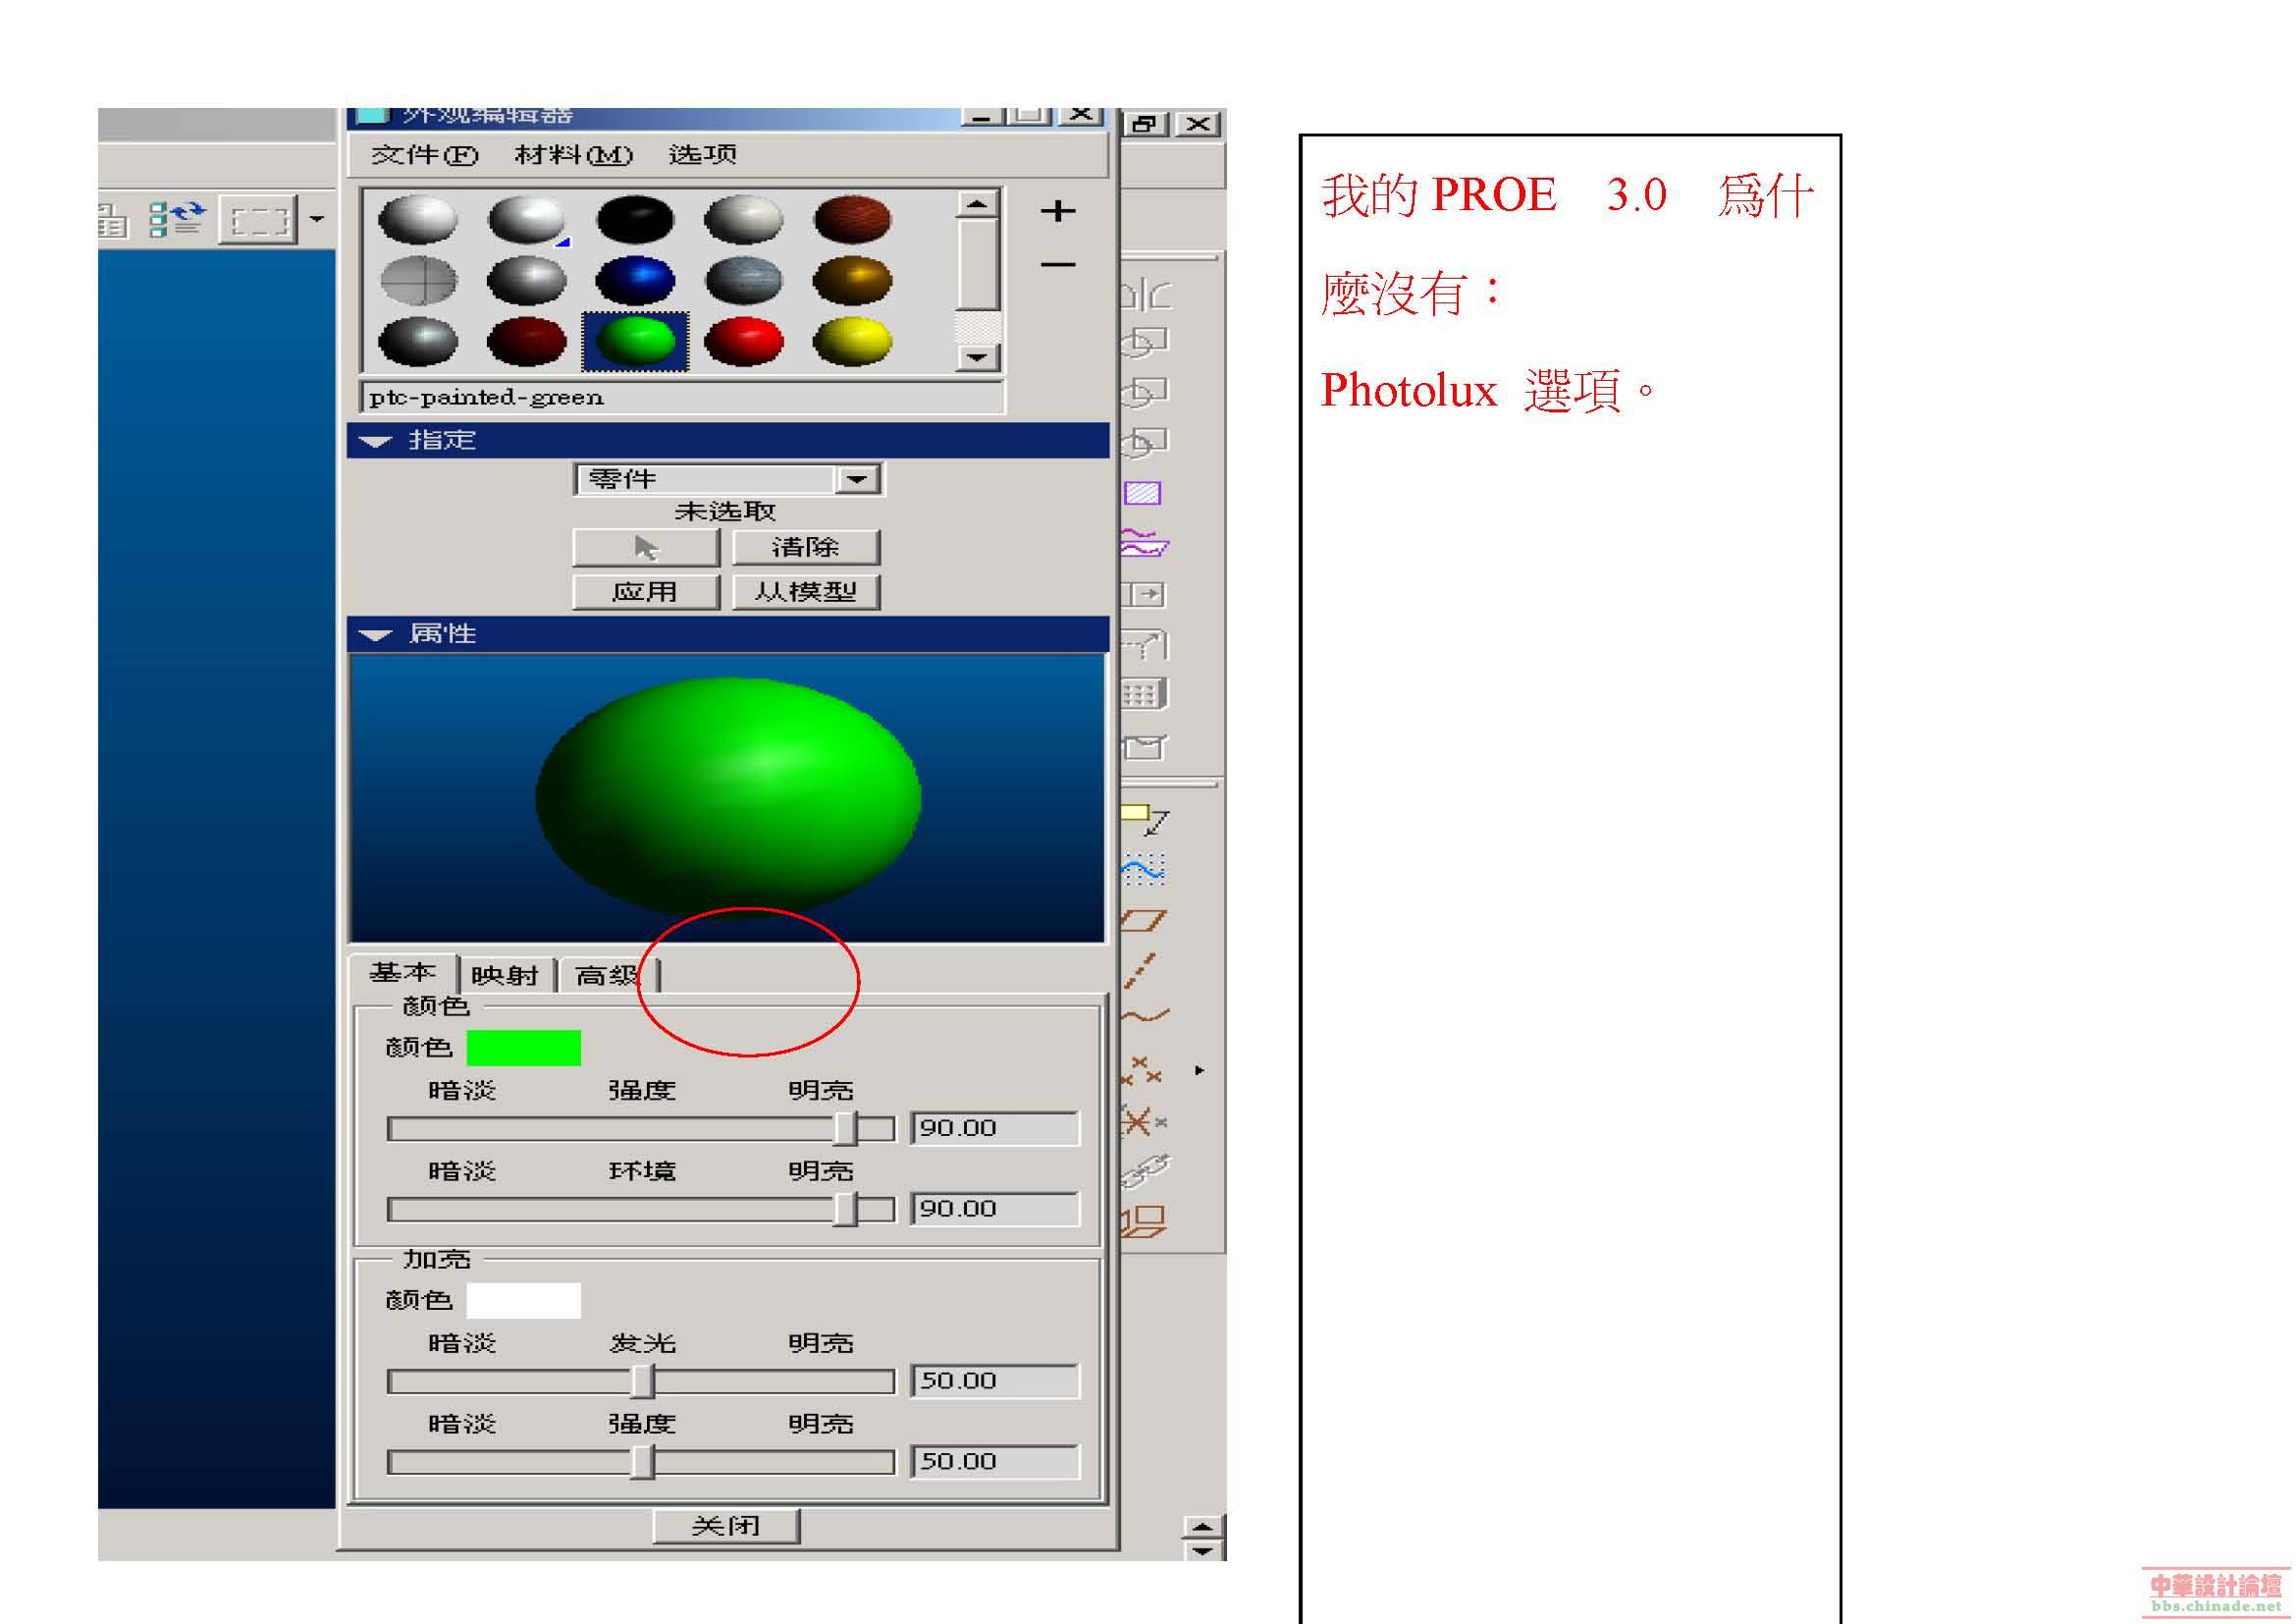2296x1624 pixels.
Task: Click the datum plane tool icon
Action: coord(1143,920)
